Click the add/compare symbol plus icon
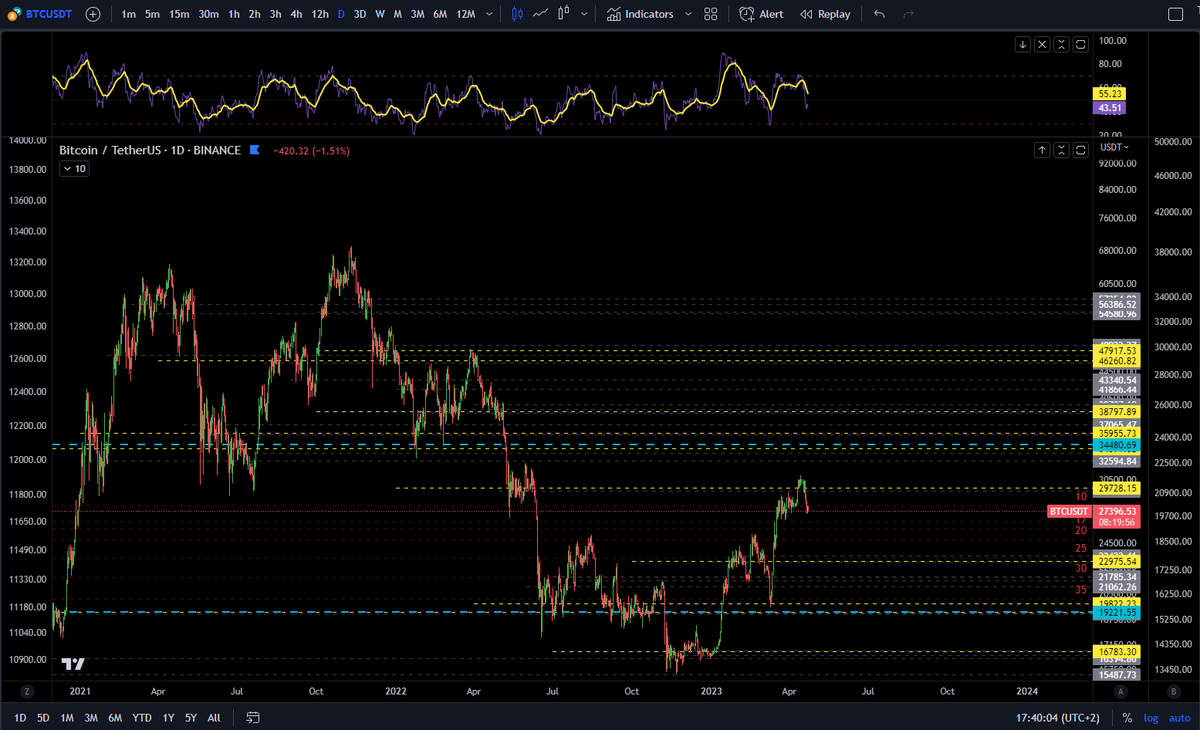Screen dimensions: 1200x730 pos(93,14)
